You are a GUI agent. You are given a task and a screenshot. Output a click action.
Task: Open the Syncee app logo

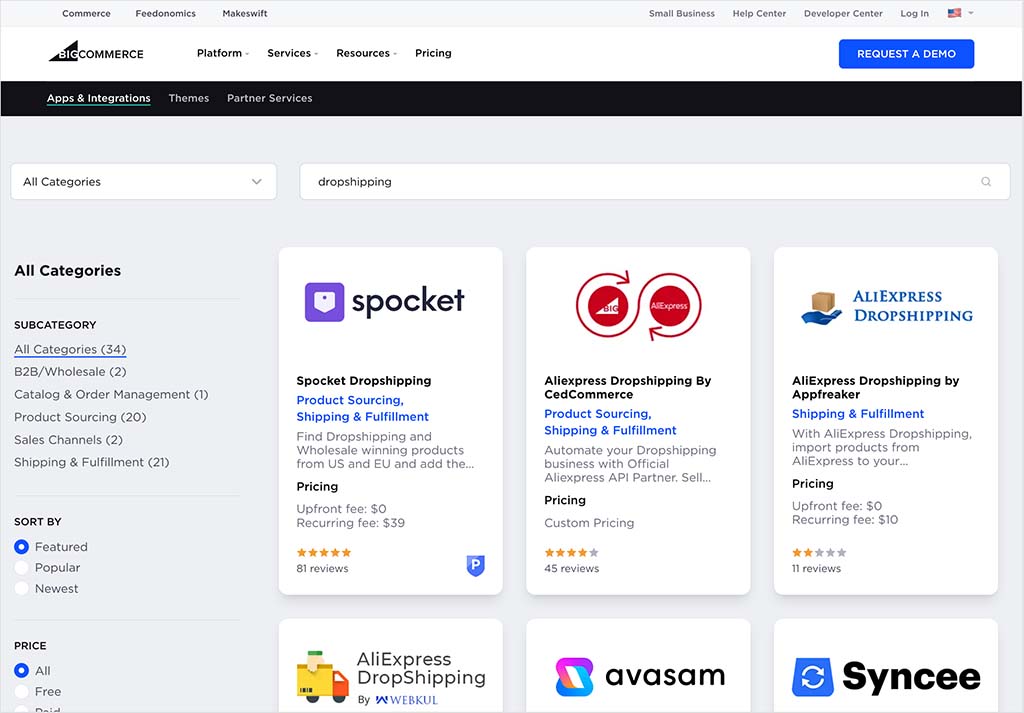pyautogui.click(x=886, y=676)
